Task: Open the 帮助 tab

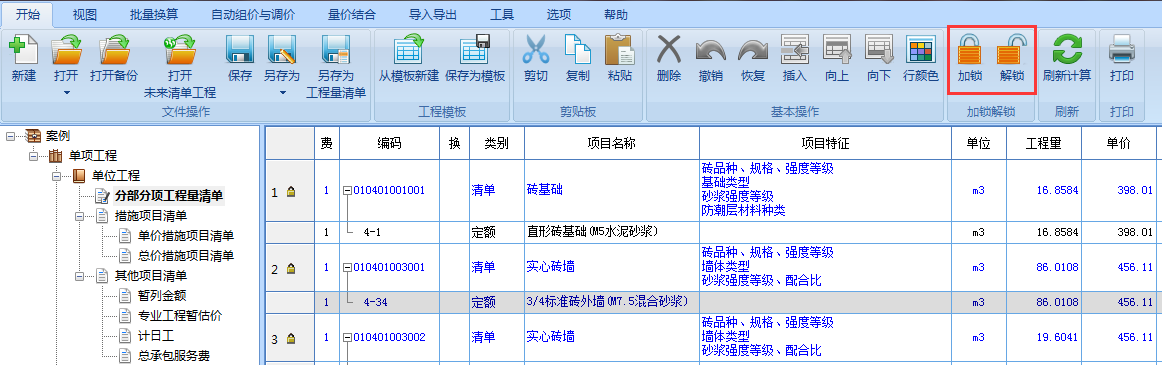Action: (616, 14)
